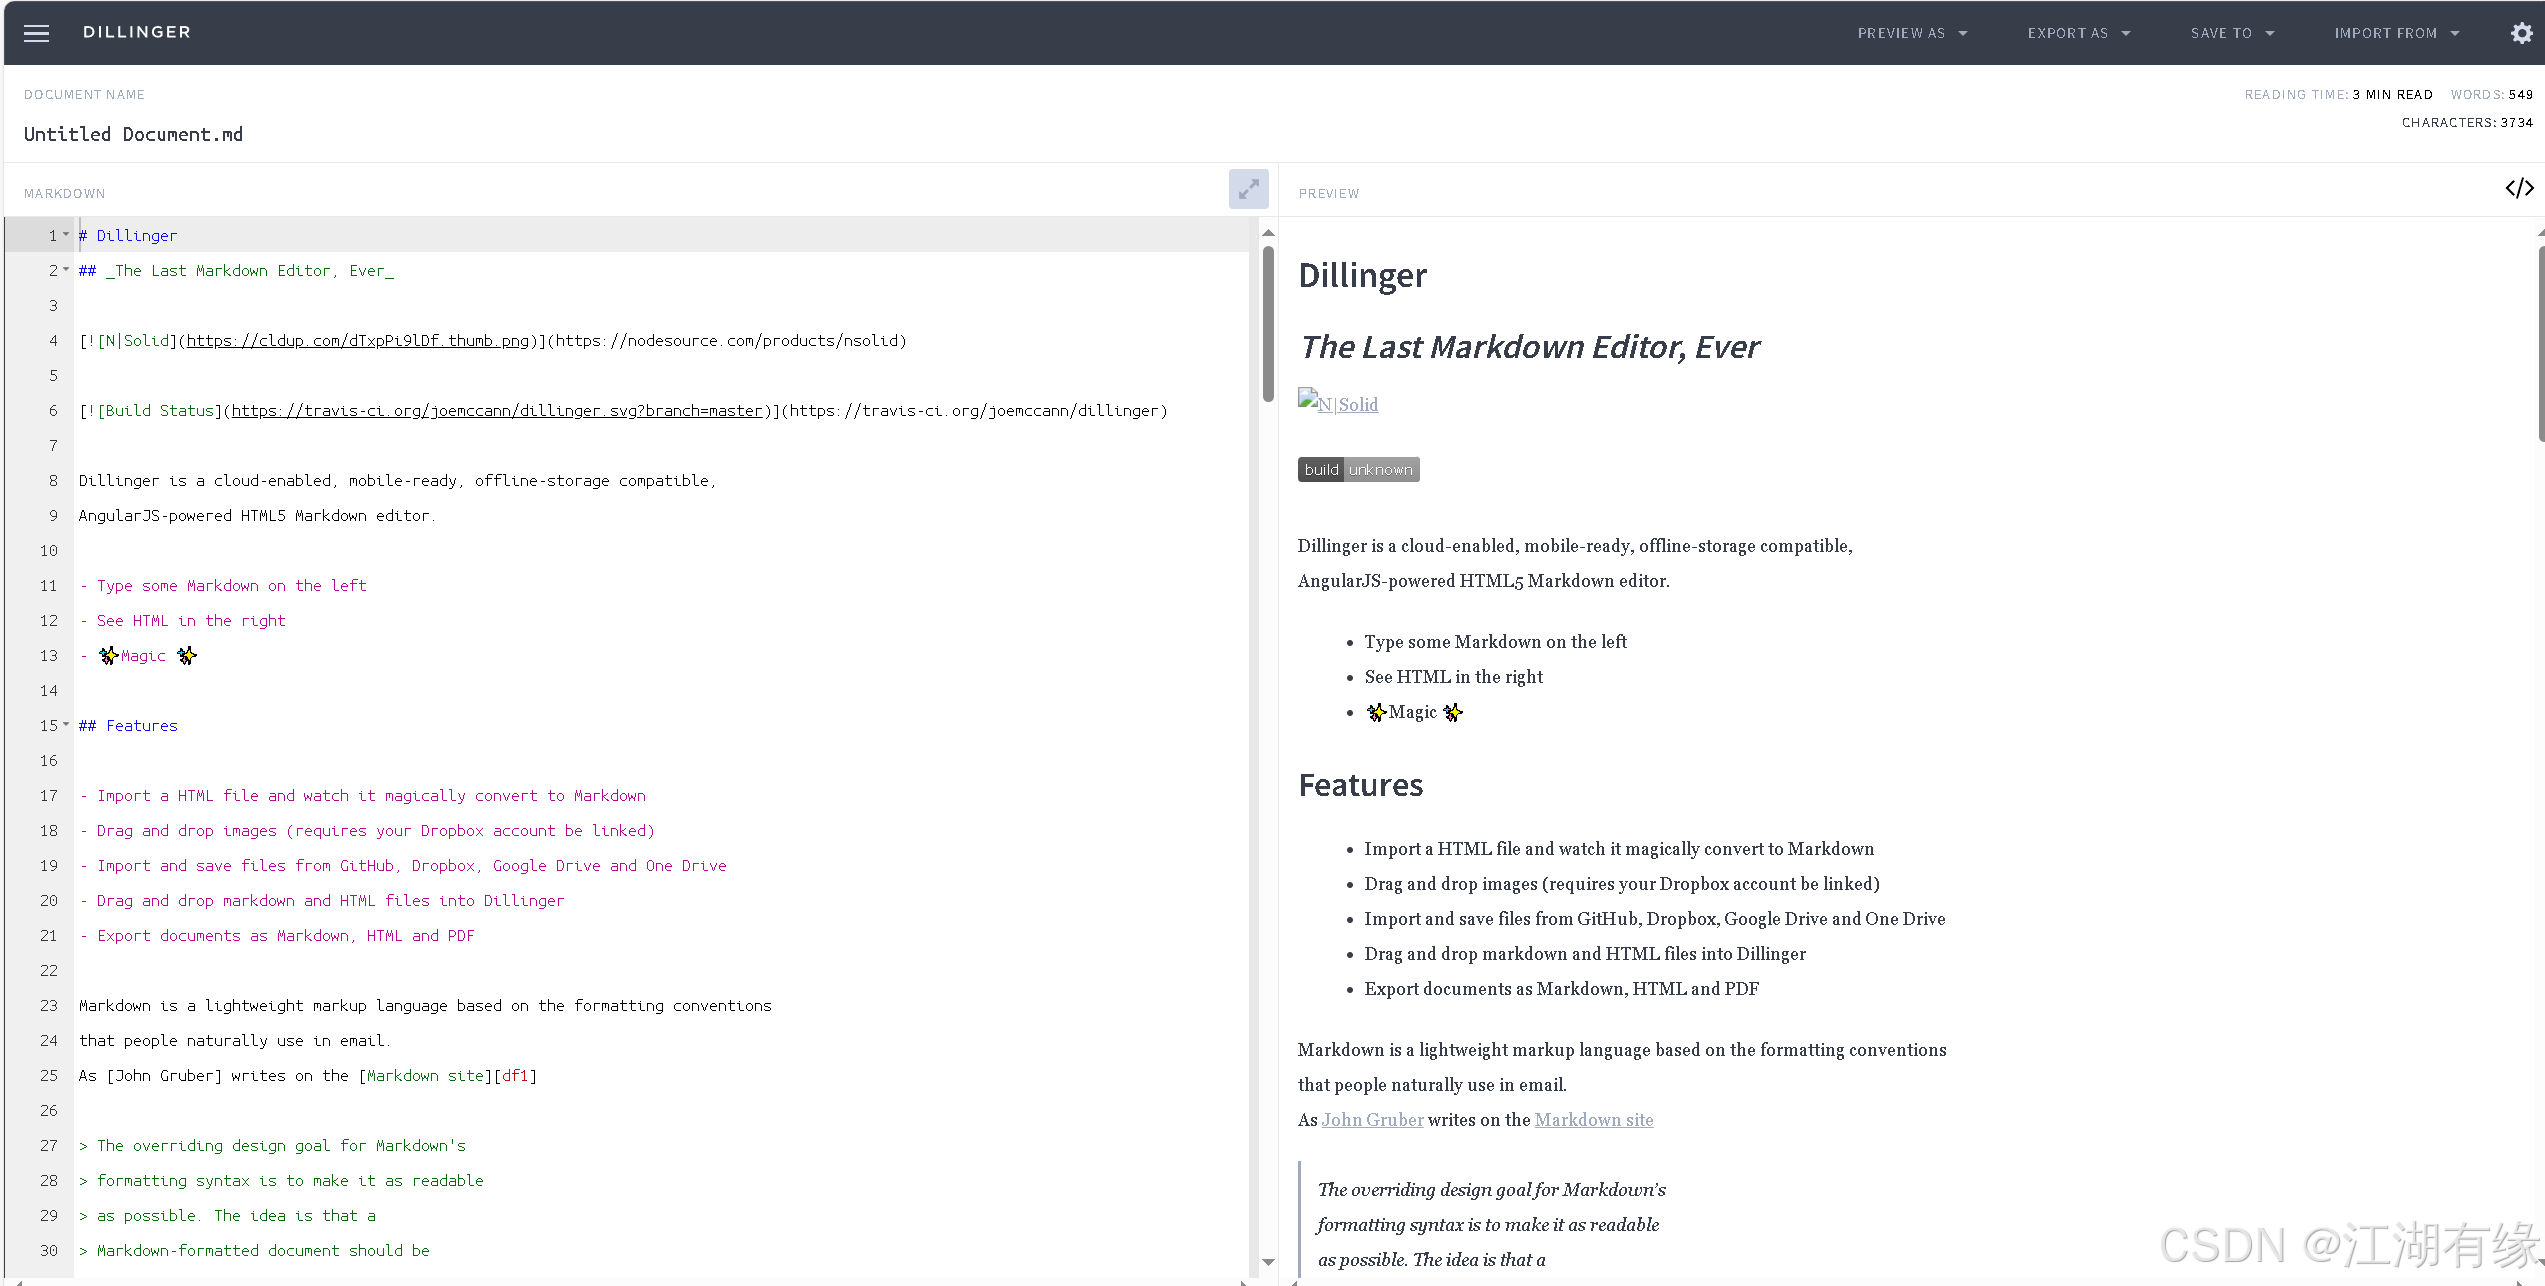Collapse the Features fold on line 15
The height and width of the screenshot is (1286, 2545).
pyautogui.click(x=67, y=725)
